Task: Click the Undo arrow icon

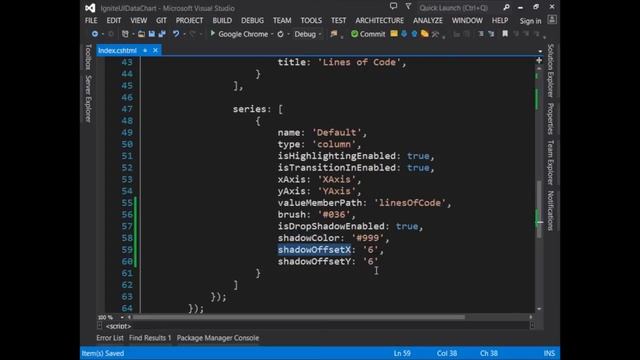Action: (x=176, y=34)
